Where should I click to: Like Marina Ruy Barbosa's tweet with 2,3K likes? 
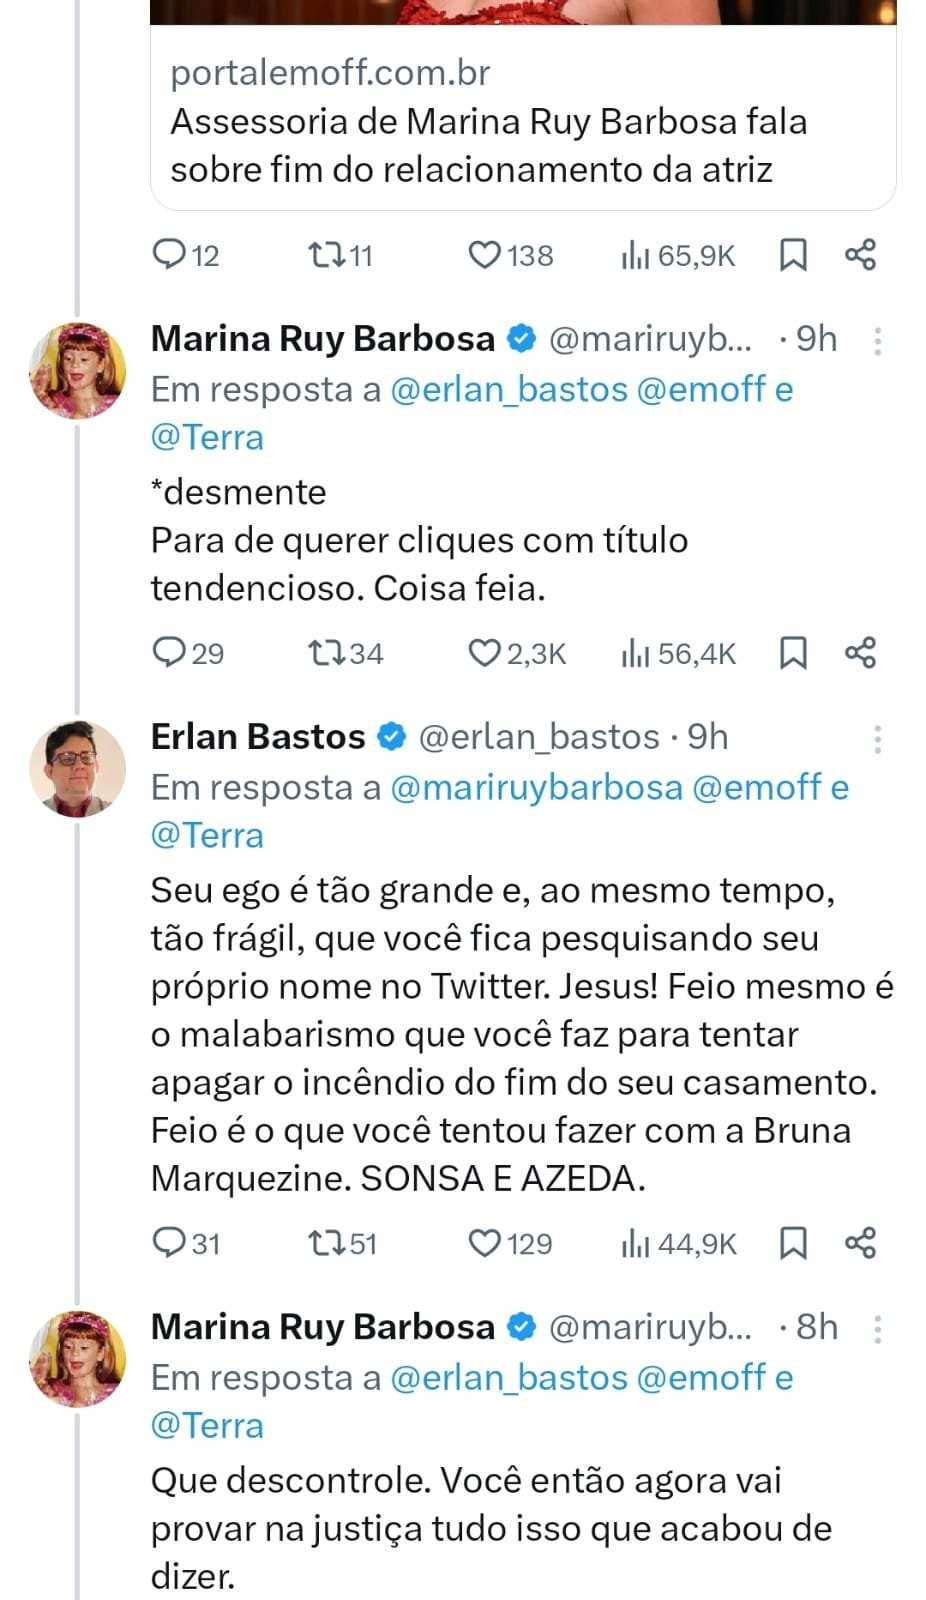487,654
